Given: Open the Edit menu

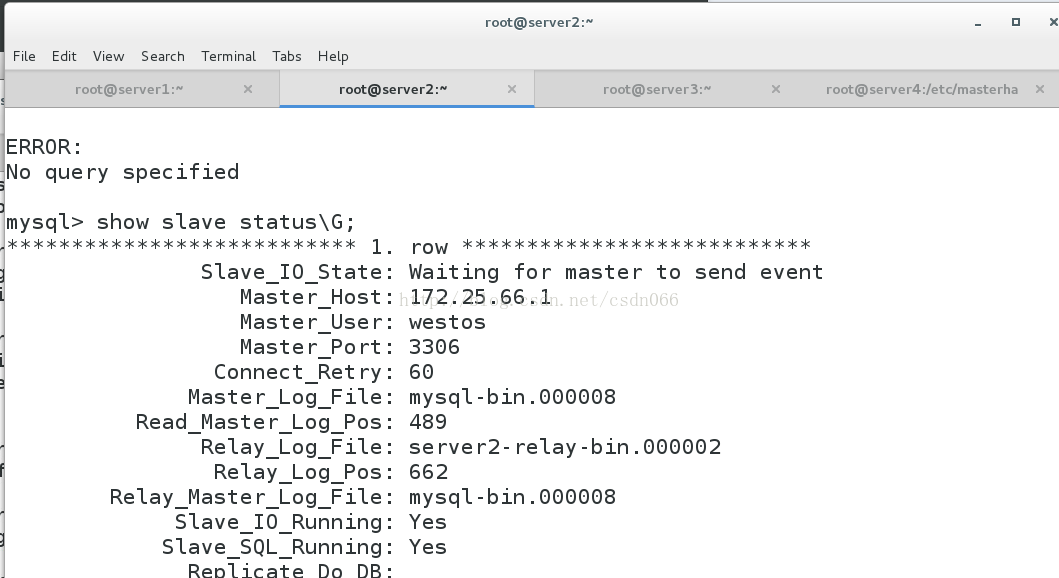Looking at the screenshot, I should click(x=64, y=56).
